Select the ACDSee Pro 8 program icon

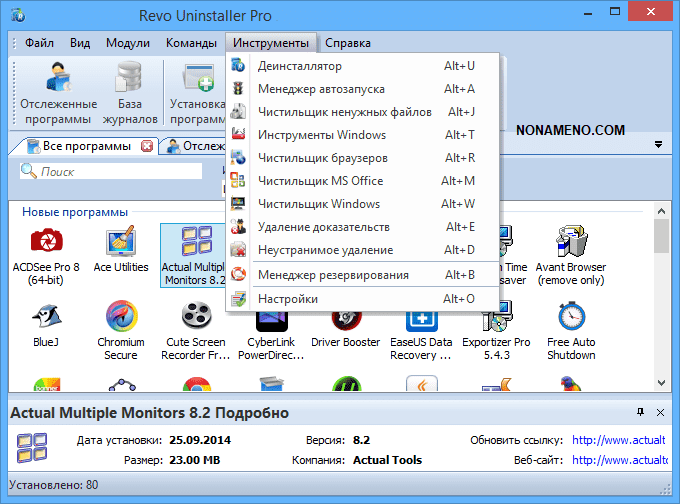[44, 242]
